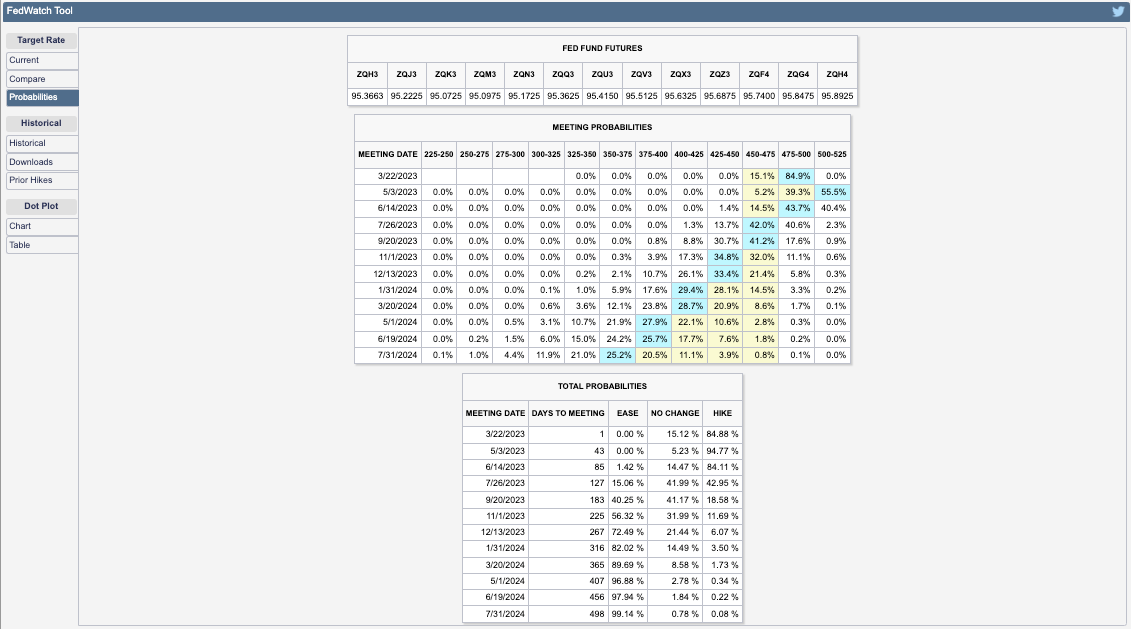Click the 94.77 % hike probability
The image size is (1131, 629).
click(722, 451)
